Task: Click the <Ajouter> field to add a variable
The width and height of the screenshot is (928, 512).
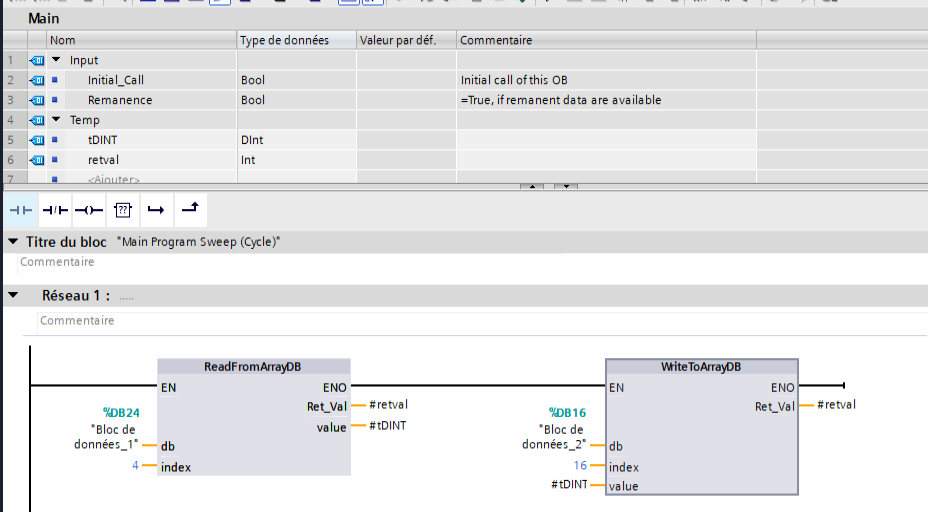Action: pos(113,180)
